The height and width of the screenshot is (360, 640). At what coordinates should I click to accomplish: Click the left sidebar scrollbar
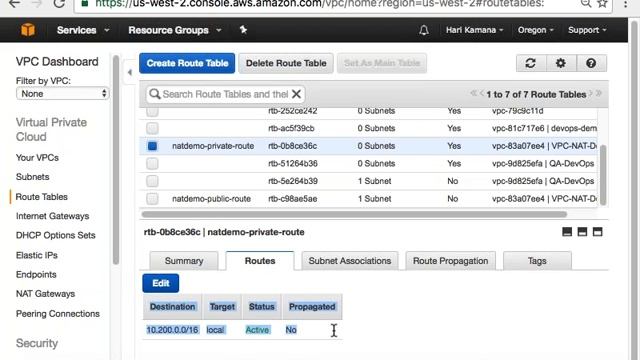pos(116,160)
